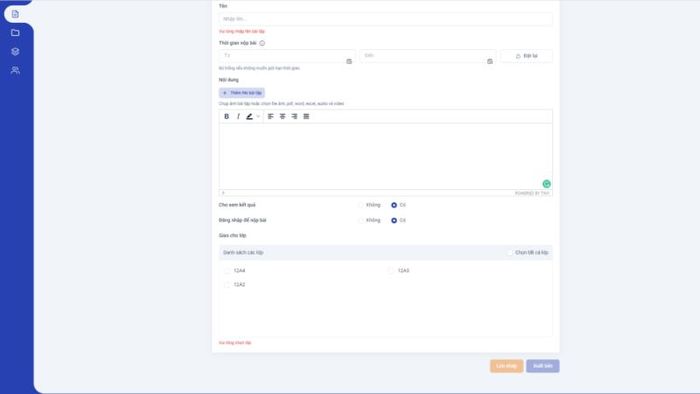Image resolution: width=700 pixels, height=394 pixels.
Task: Open highlight color dropdown arrow
Action: pos(258,116)
